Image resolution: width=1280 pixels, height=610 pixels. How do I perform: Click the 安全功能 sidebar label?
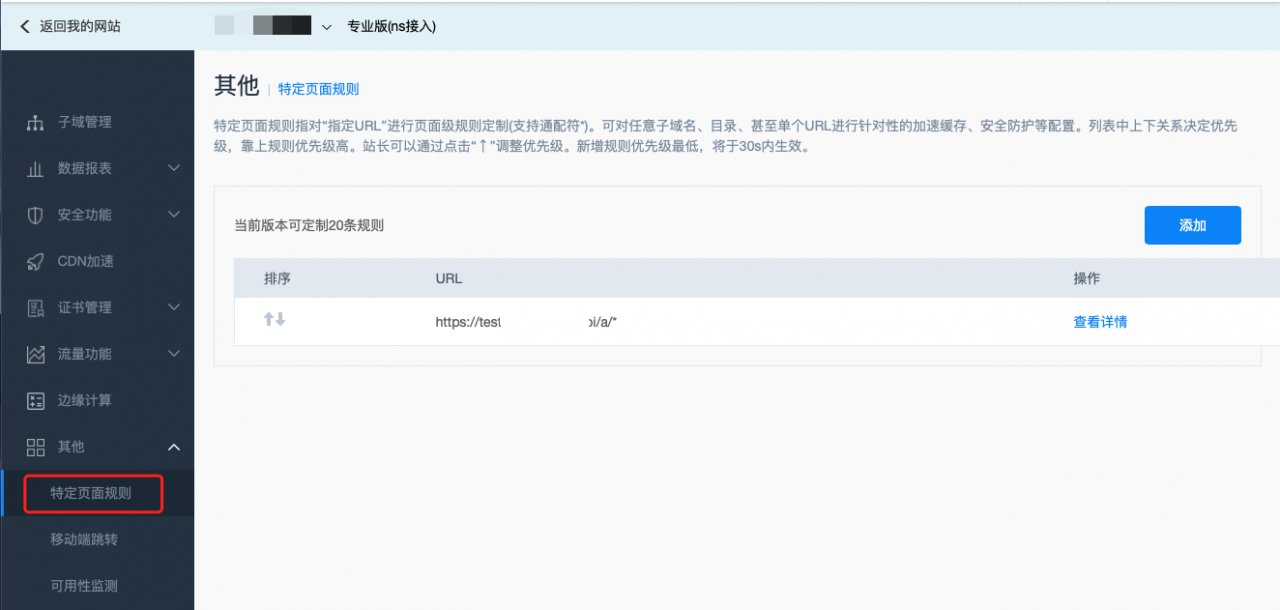85,214
